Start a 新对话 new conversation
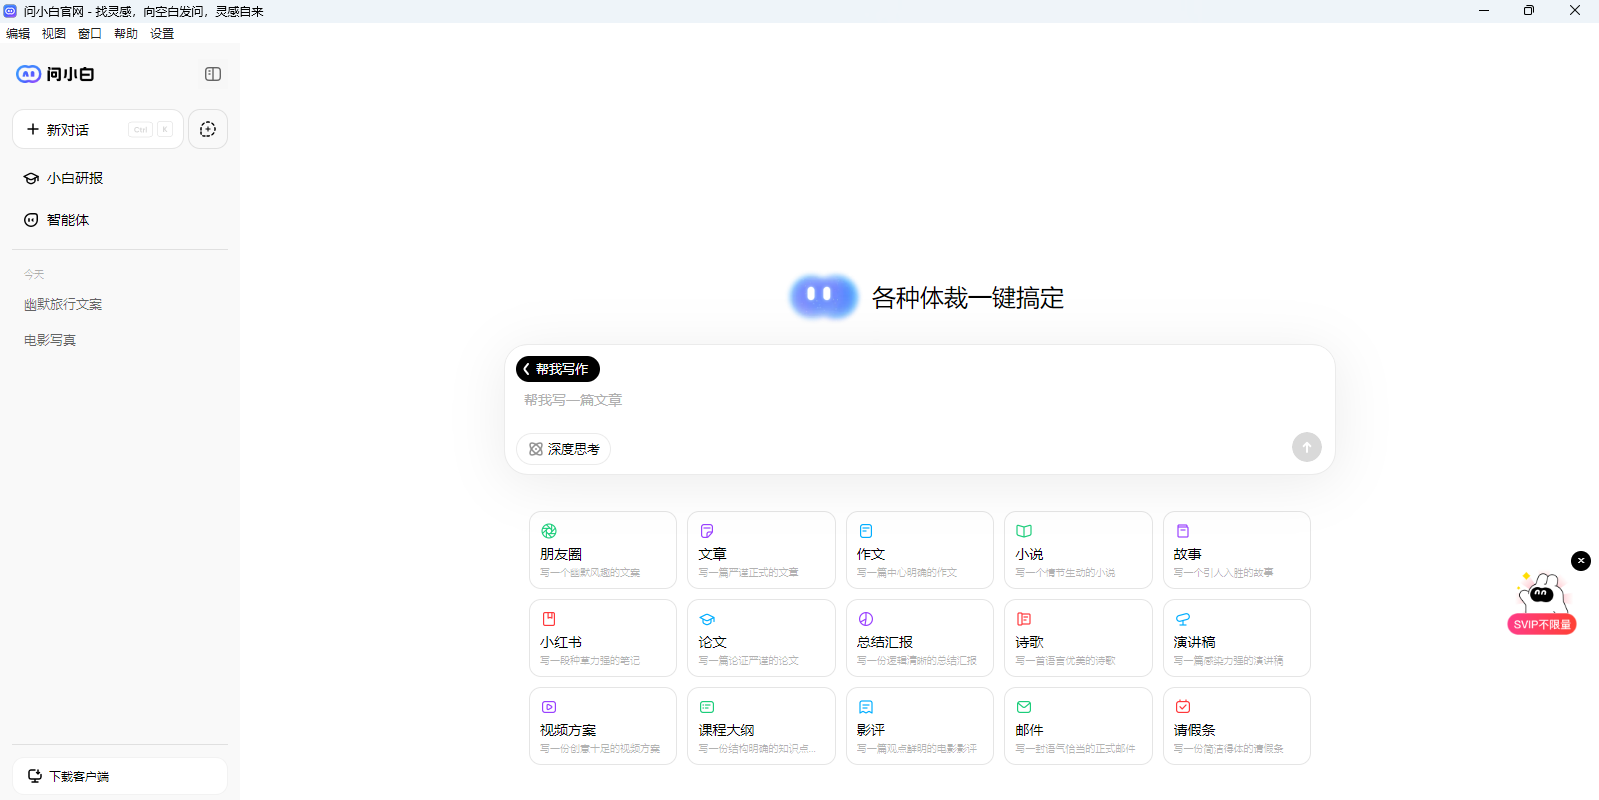 point(97,129)
